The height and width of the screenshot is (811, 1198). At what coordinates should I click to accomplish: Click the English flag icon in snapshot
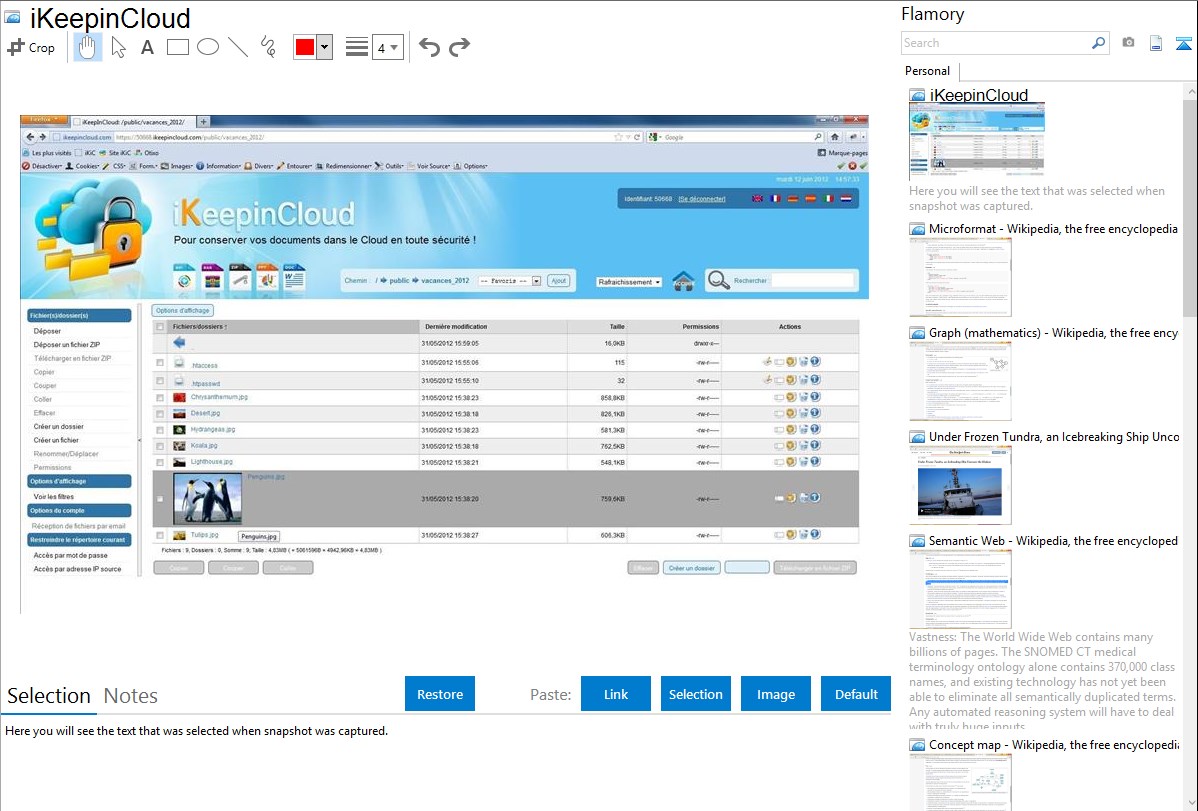[757, 199]
